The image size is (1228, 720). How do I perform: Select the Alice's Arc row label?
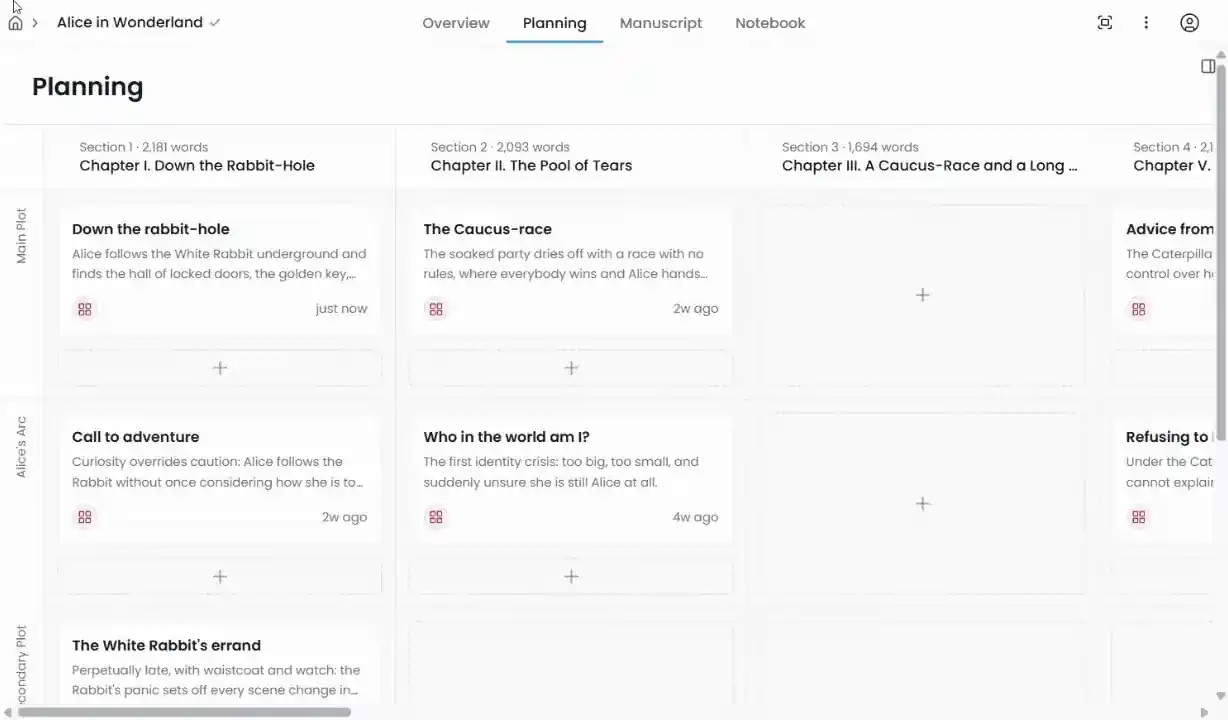pos(22,447)
